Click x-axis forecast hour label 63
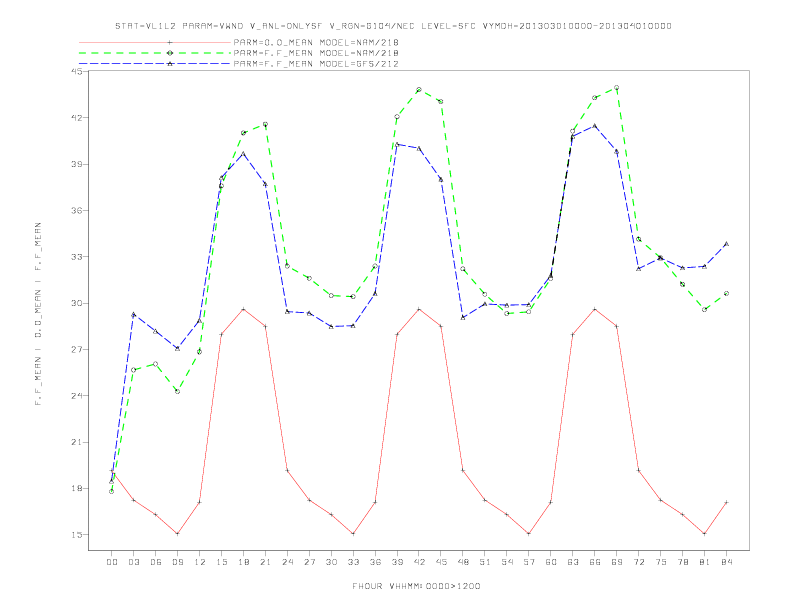This screenshot has height=612, width=792. pyautogui.click(x=573, y=562)
